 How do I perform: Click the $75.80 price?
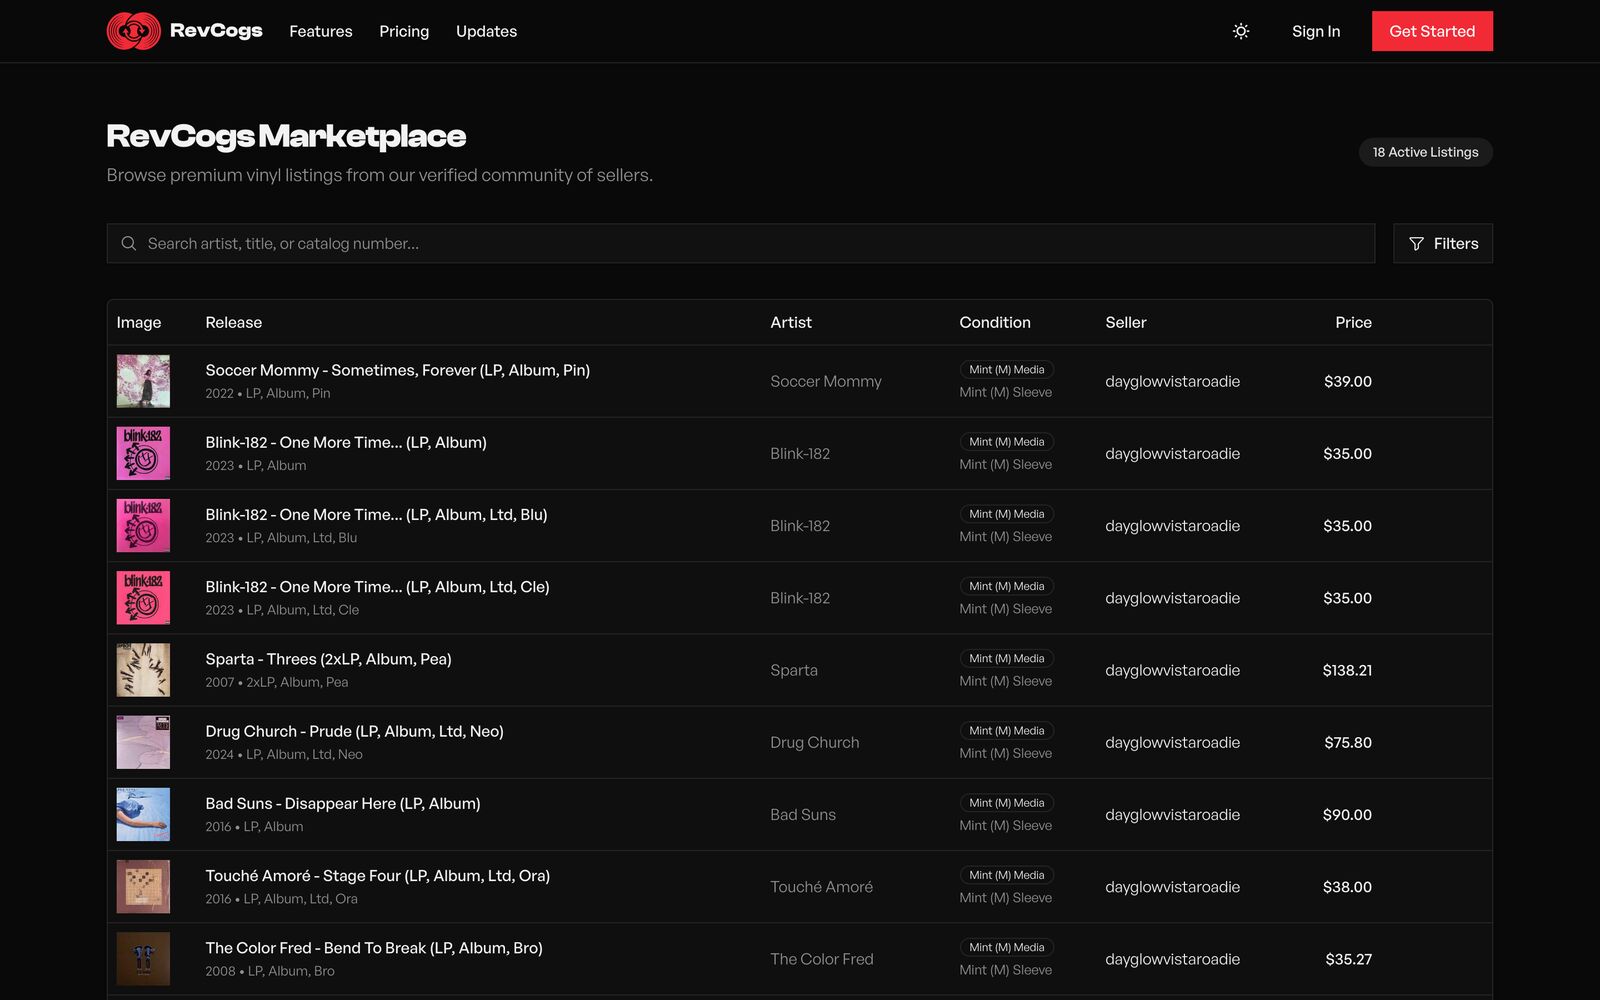1348,742
